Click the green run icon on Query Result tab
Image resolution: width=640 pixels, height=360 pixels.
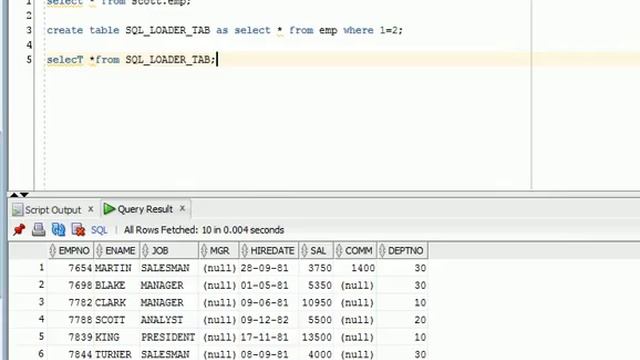(x=109, y=209)
